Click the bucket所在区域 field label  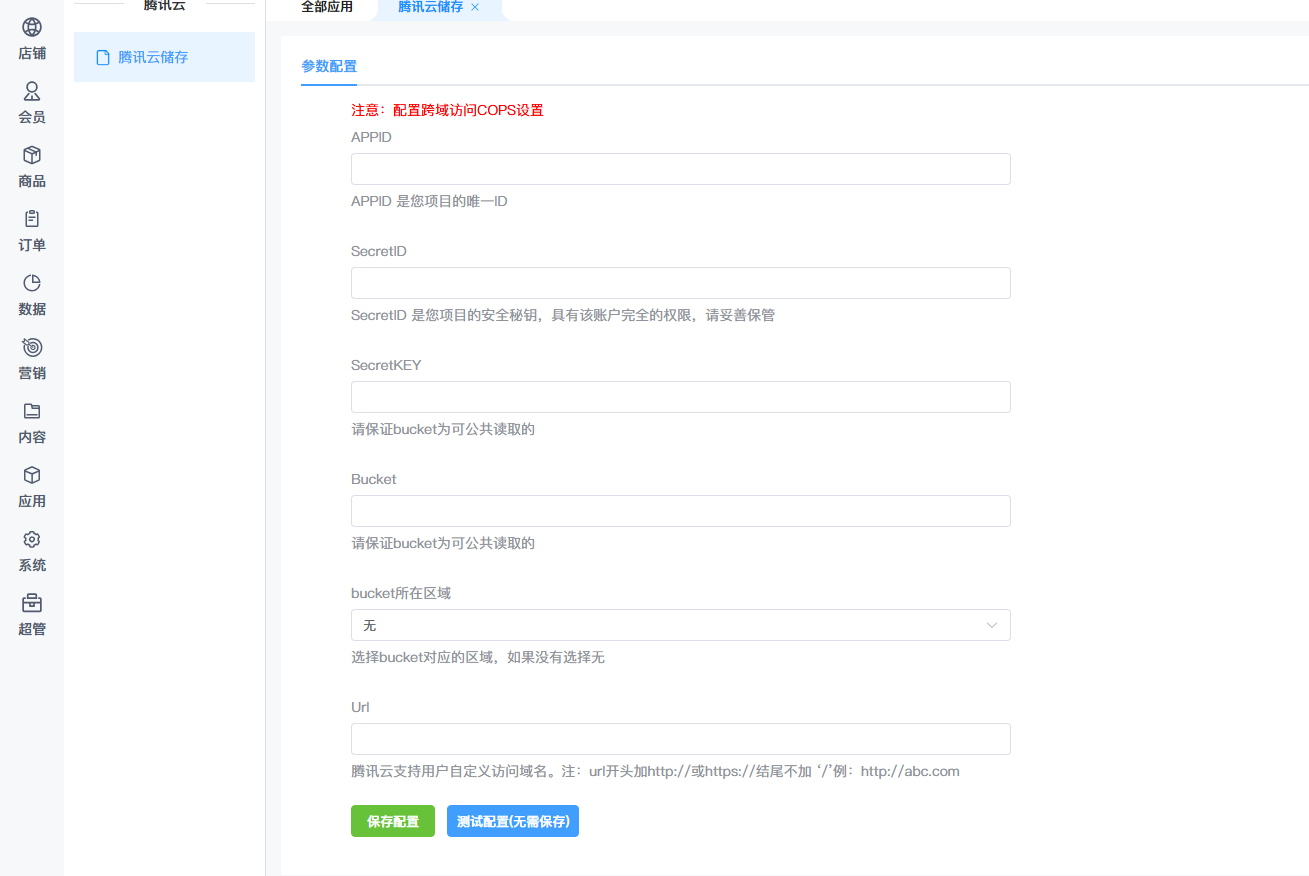[x=401, y=593]
